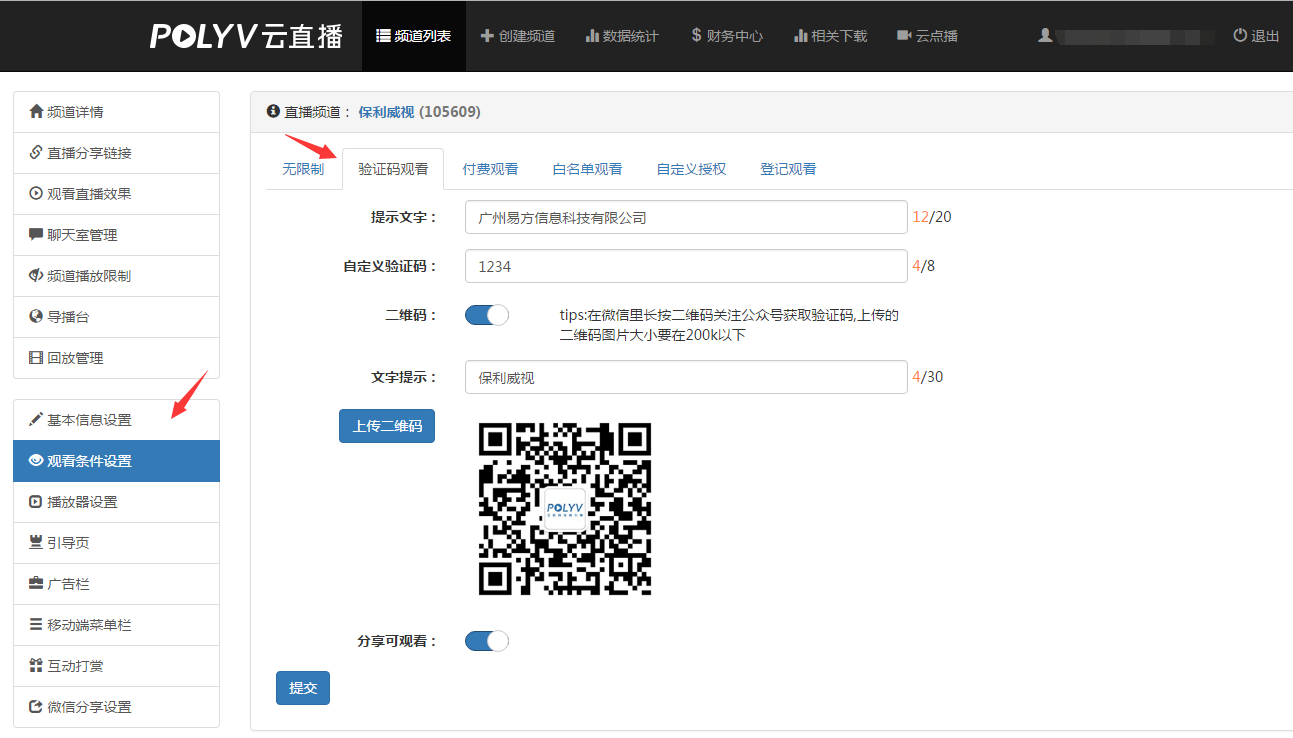The width and height of the screenshot is (1293, 738).
Task: Toggle the 二维码 switch off
Action: pos(487,315)
